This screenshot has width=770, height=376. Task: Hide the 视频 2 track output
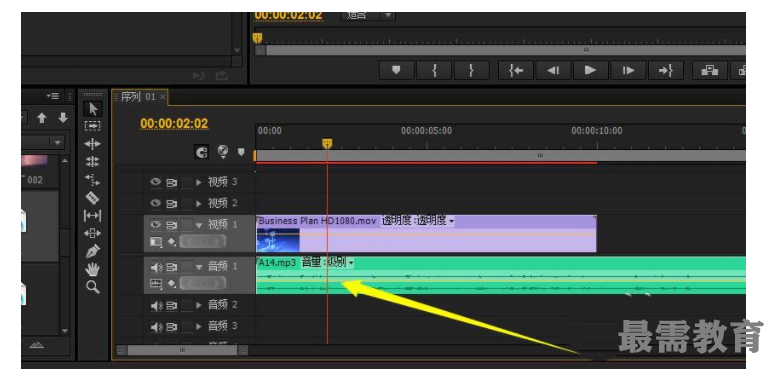[x=156, y=203]
